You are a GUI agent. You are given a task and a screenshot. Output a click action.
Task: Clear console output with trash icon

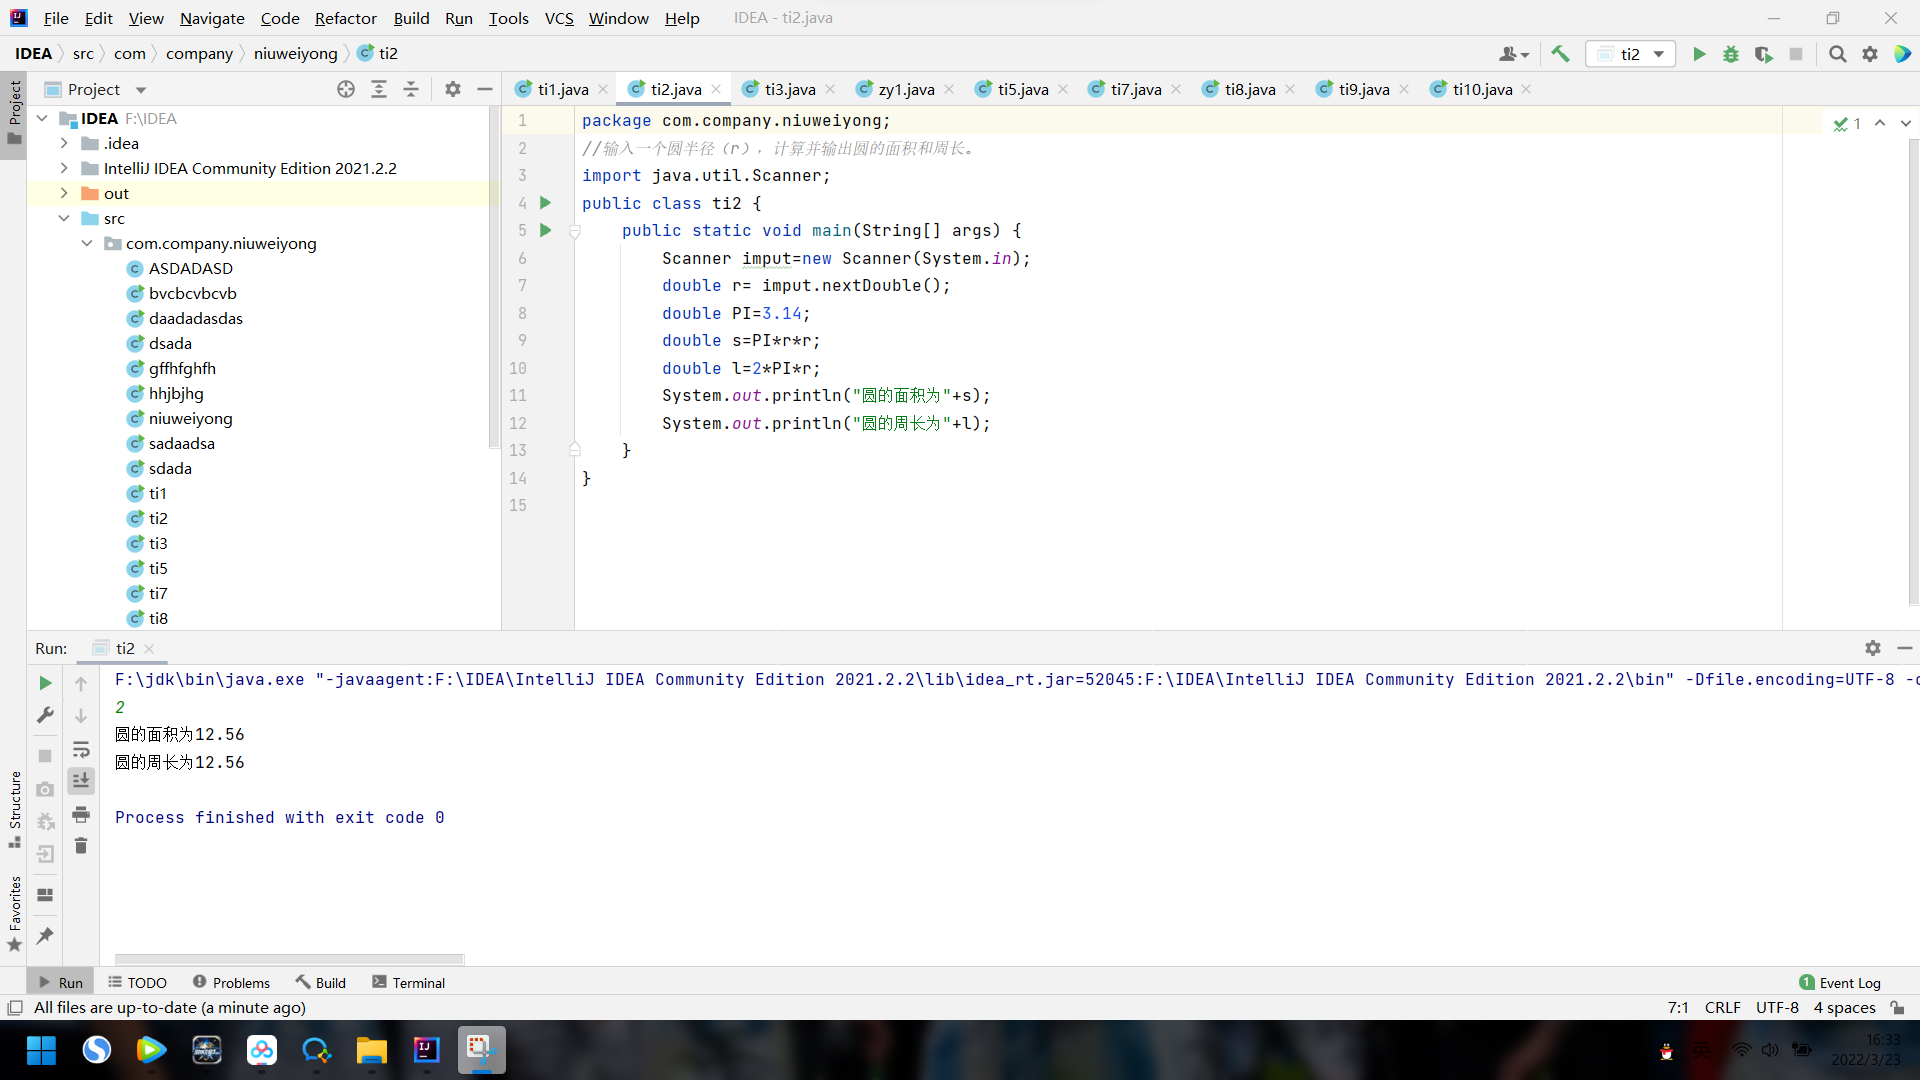[81, 847]
